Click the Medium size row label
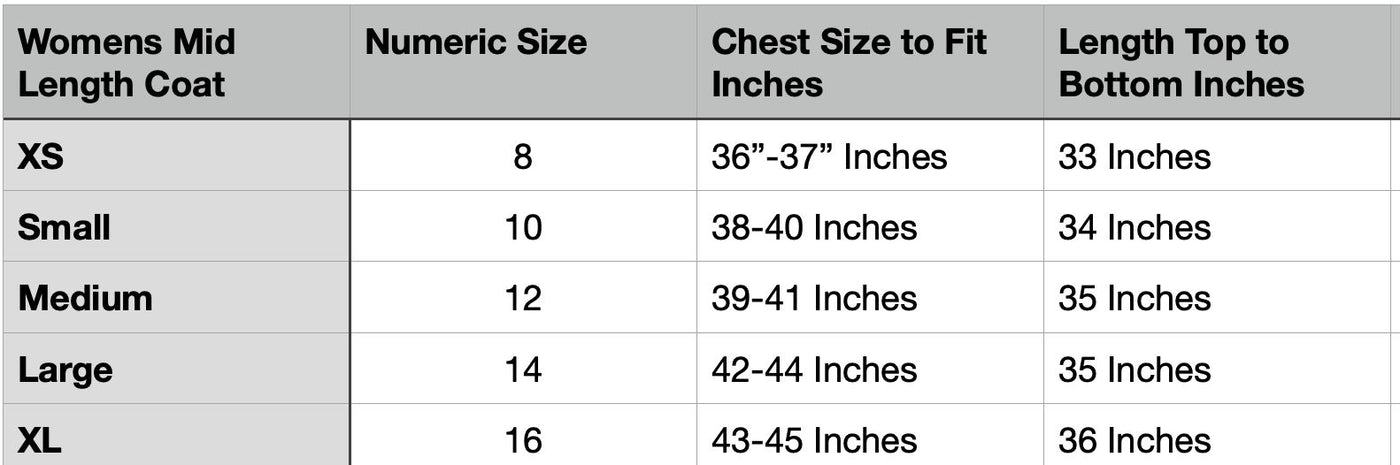This screenshot has height=465, width=1400. click(x=85, y=298)
